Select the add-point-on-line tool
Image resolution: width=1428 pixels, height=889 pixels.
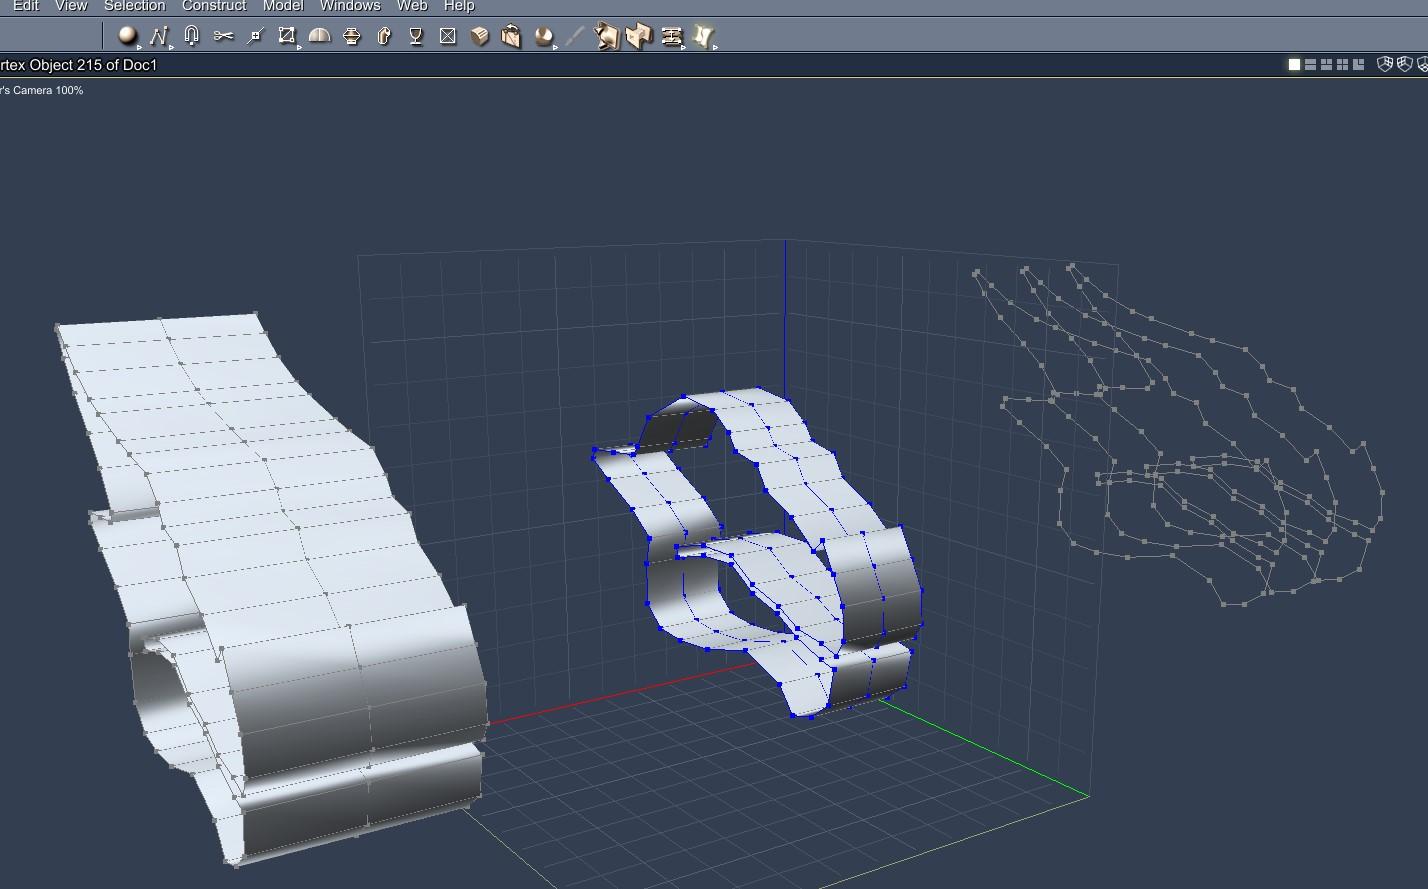click(255, 36)
